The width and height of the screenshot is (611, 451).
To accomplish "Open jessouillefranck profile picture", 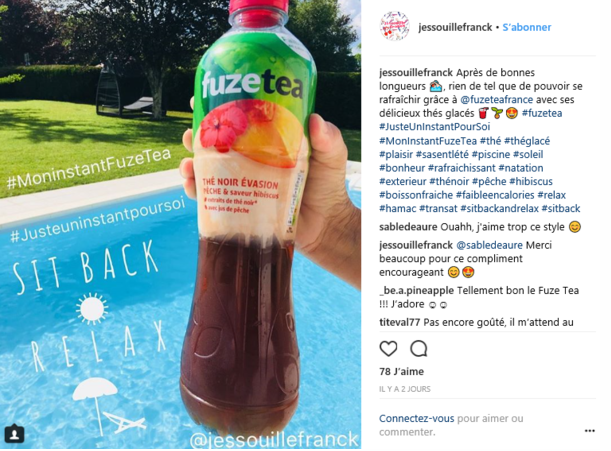I will coord(394,27).
